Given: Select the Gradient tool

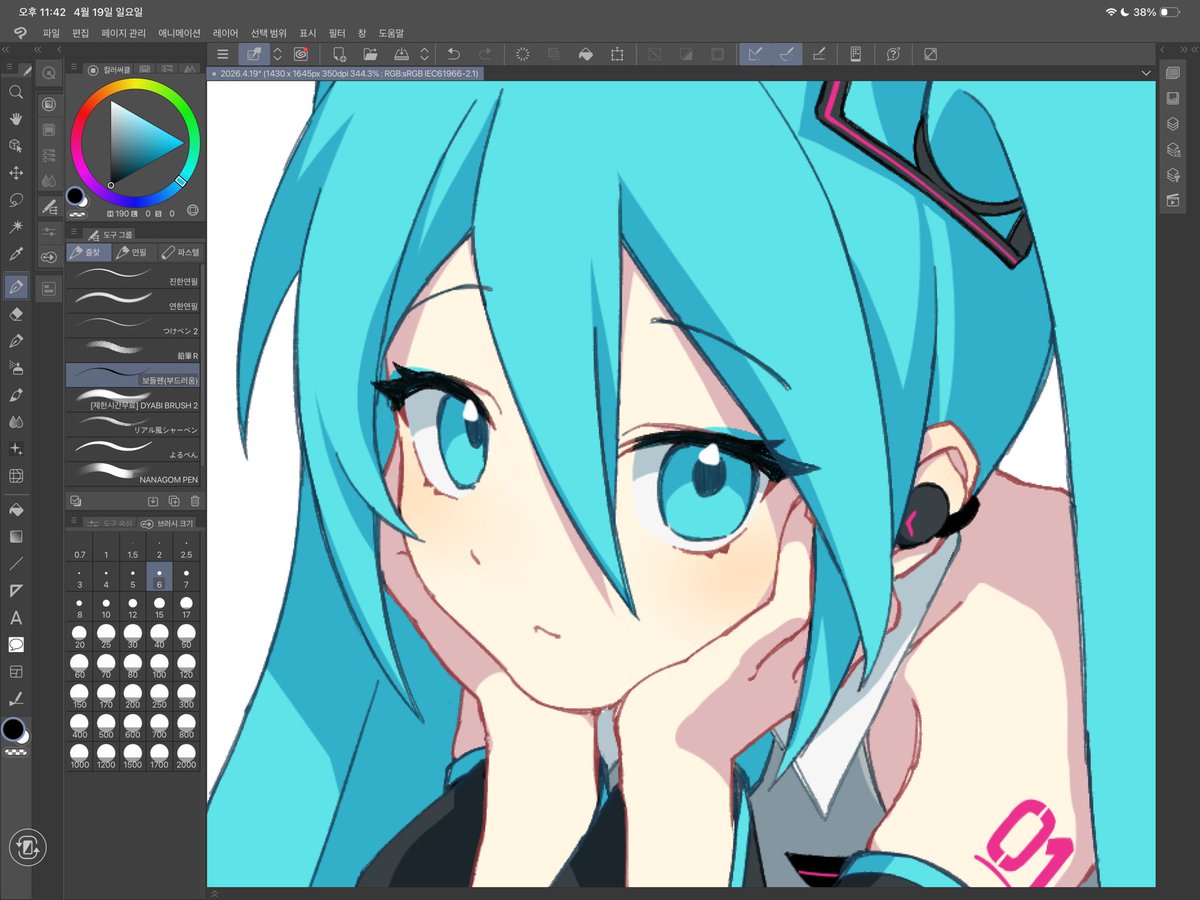Looking at the screenshot, I should [x=16, y=536].
